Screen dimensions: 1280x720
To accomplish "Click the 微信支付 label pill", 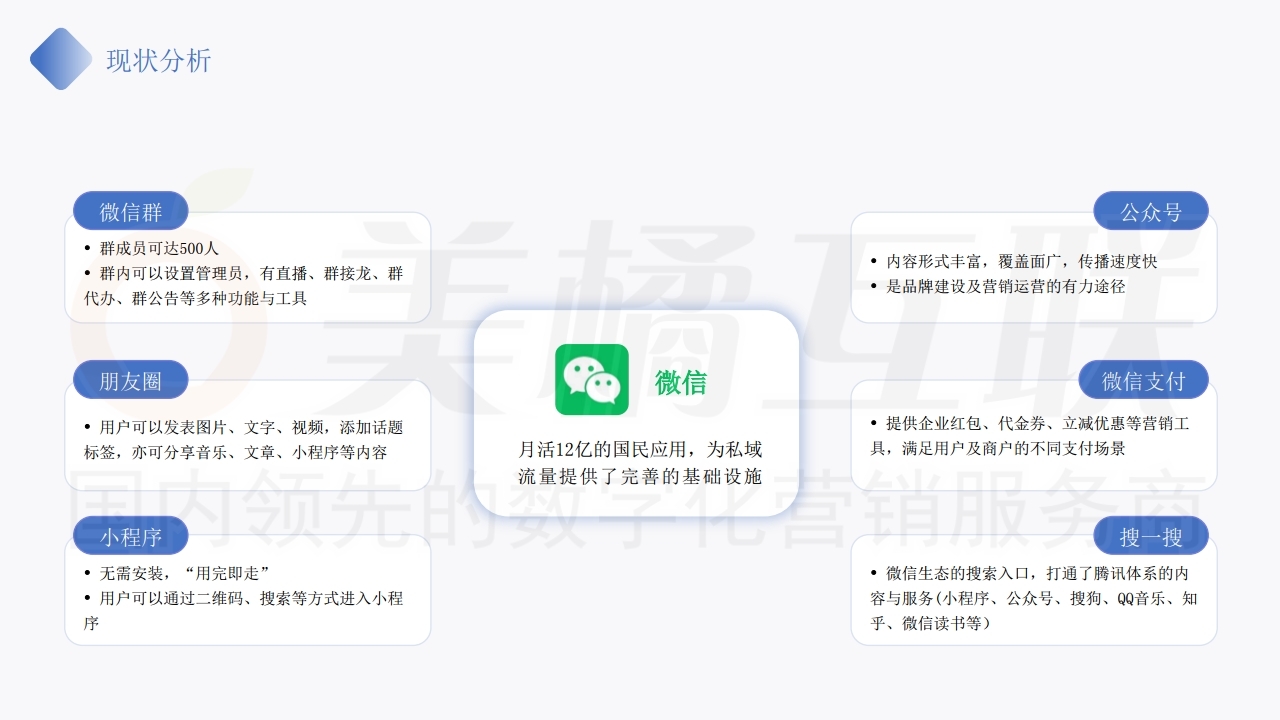I will (1144, 380).
